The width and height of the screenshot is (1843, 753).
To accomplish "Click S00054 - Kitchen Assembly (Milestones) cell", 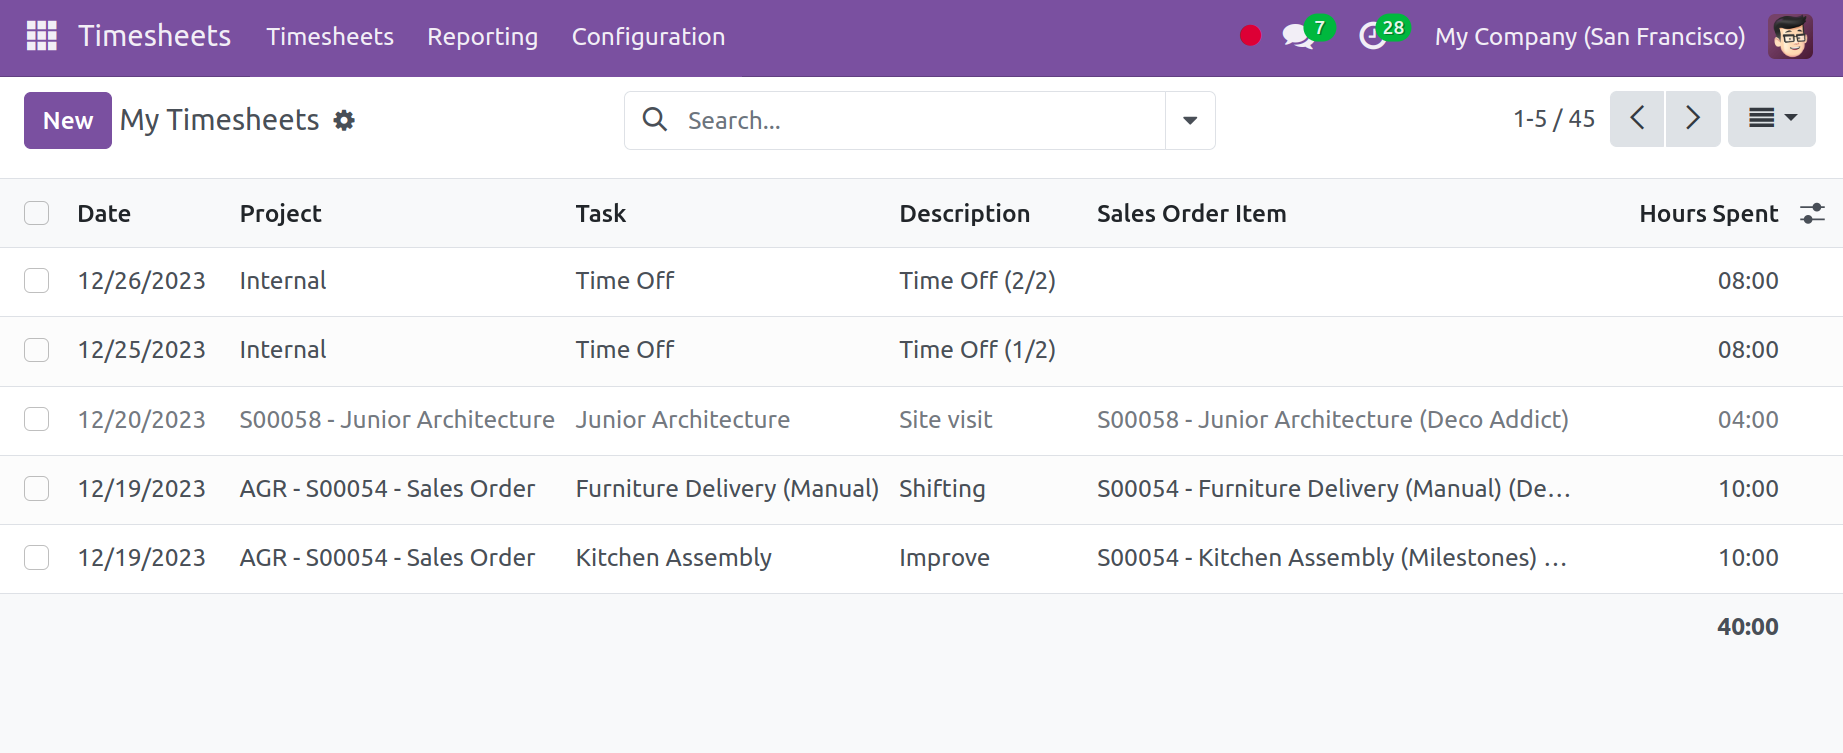I will click(x=1332, y=557).
